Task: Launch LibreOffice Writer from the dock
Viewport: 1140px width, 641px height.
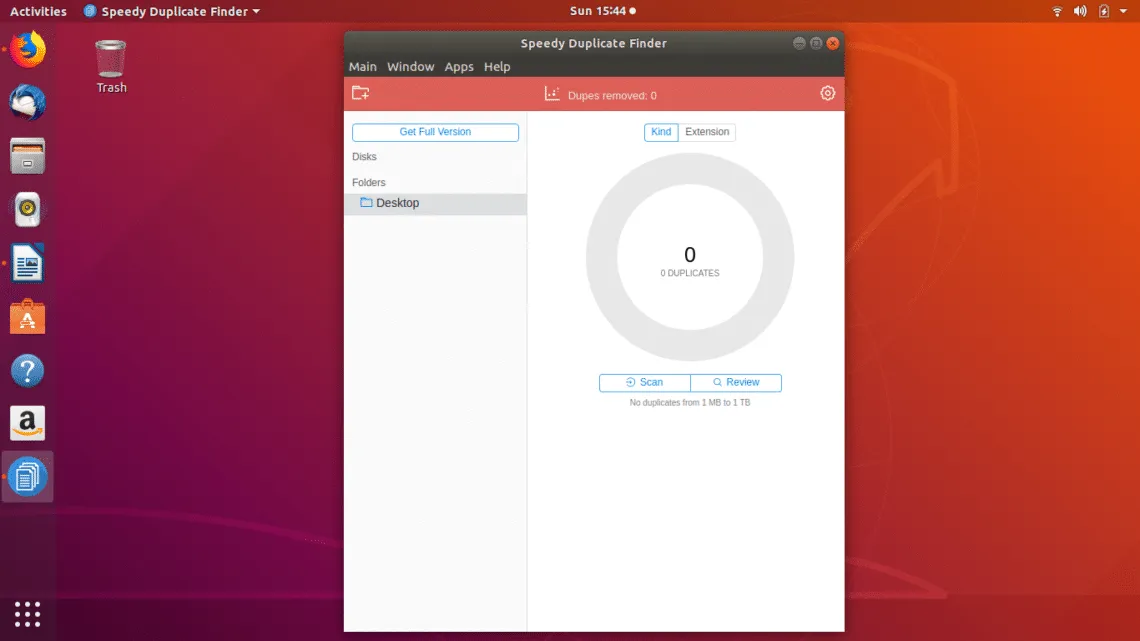Action: pos(28,264)
